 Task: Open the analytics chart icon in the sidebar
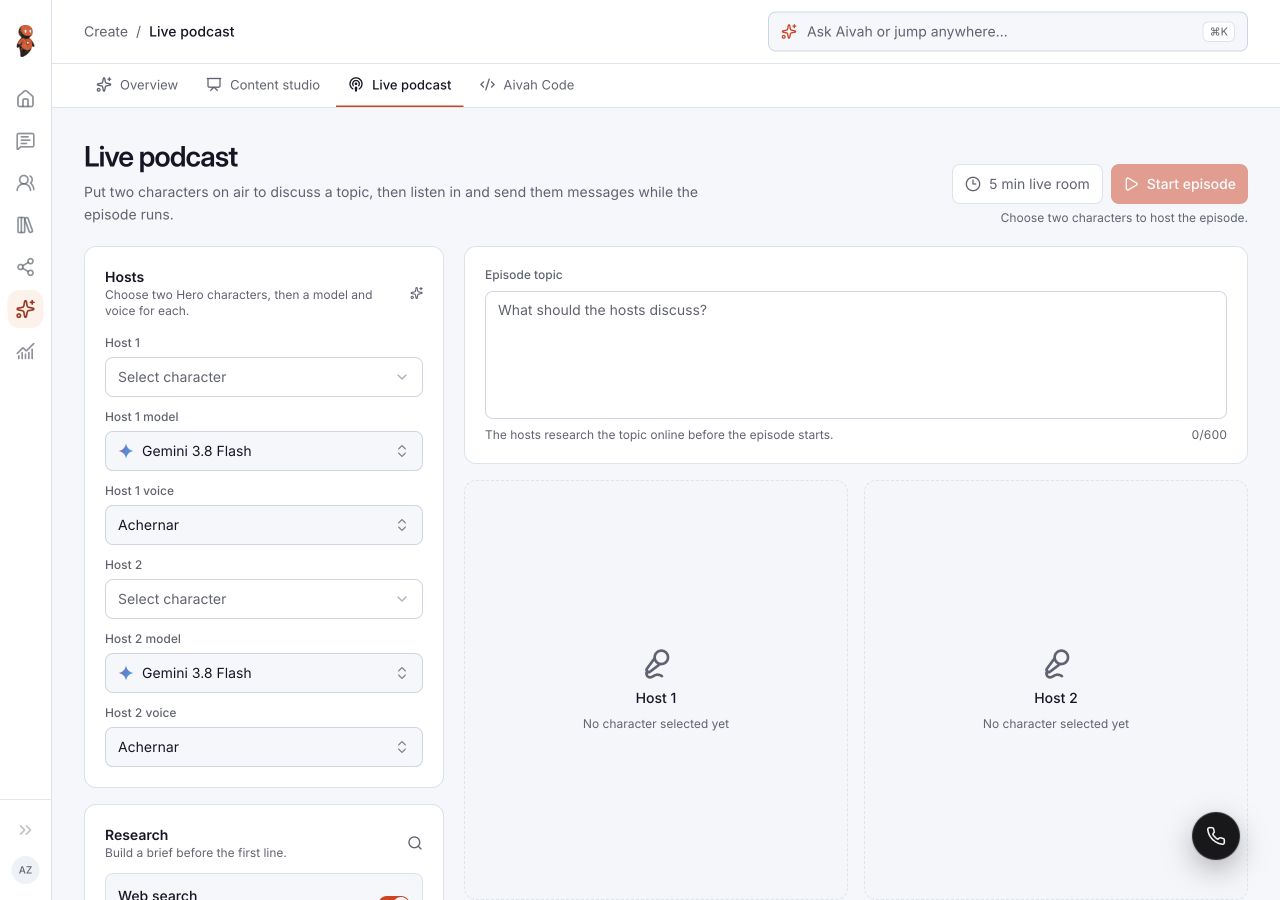pyautogui.click(x=26, y=351)
